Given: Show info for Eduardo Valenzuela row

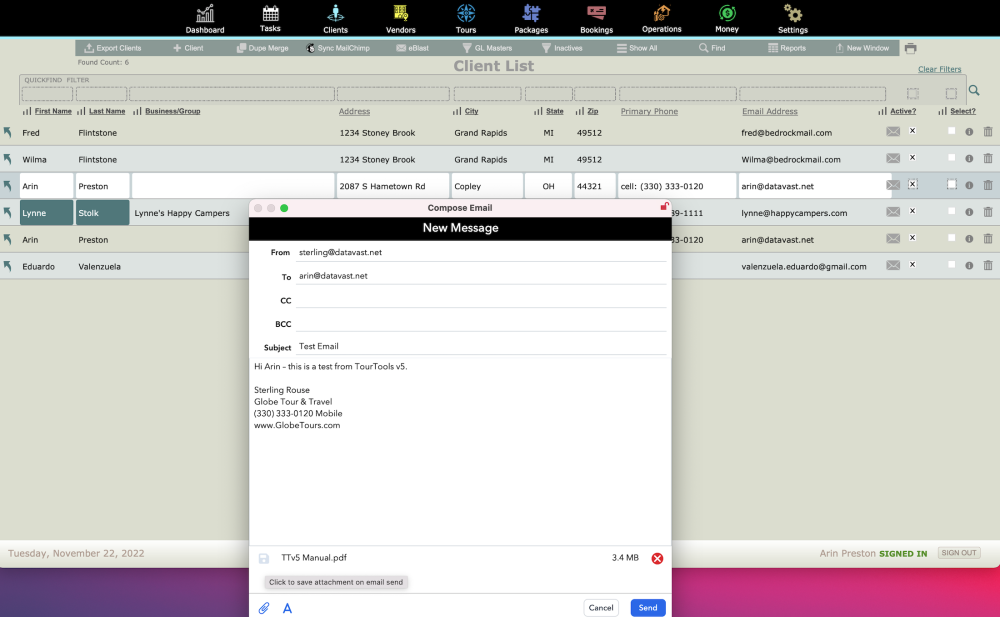Looking at the screenshot, I should (x=969, y=265).
